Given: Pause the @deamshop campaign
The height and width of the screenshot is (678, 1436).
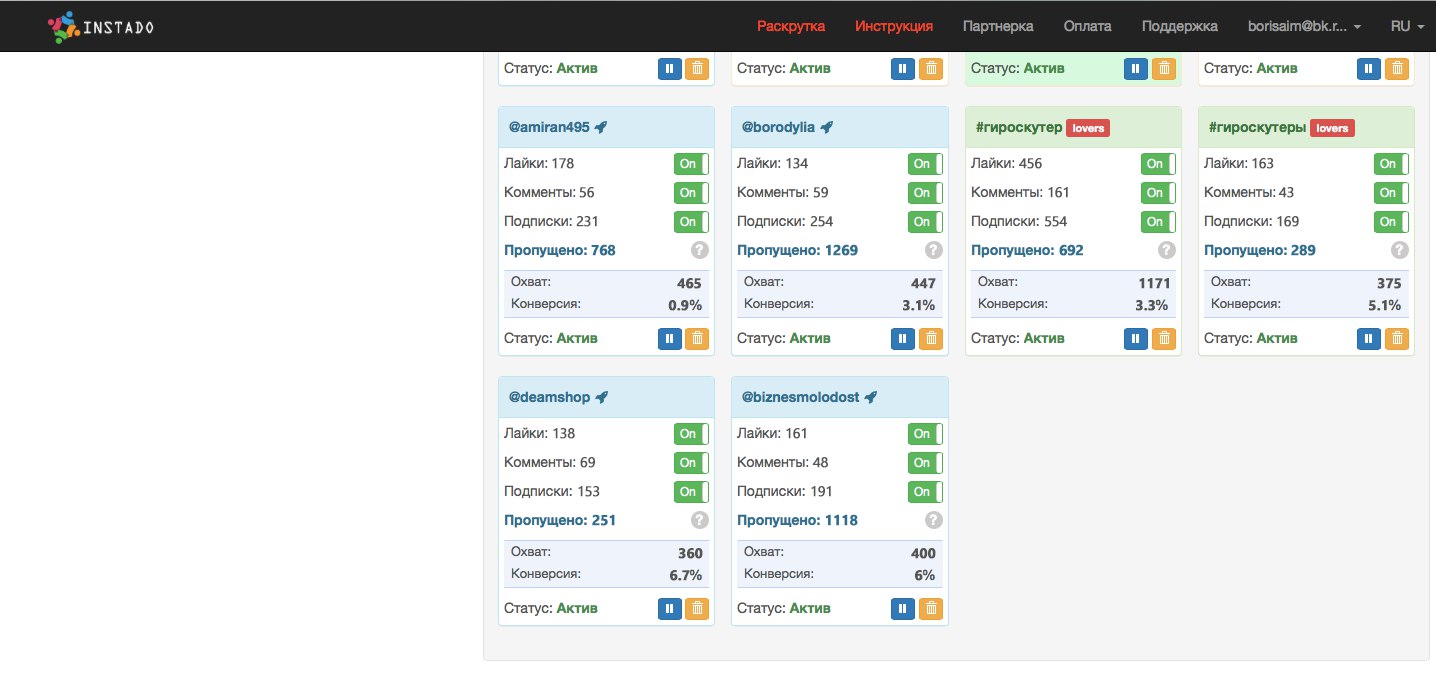Looking at the screenshot, I should click(670, 608).
